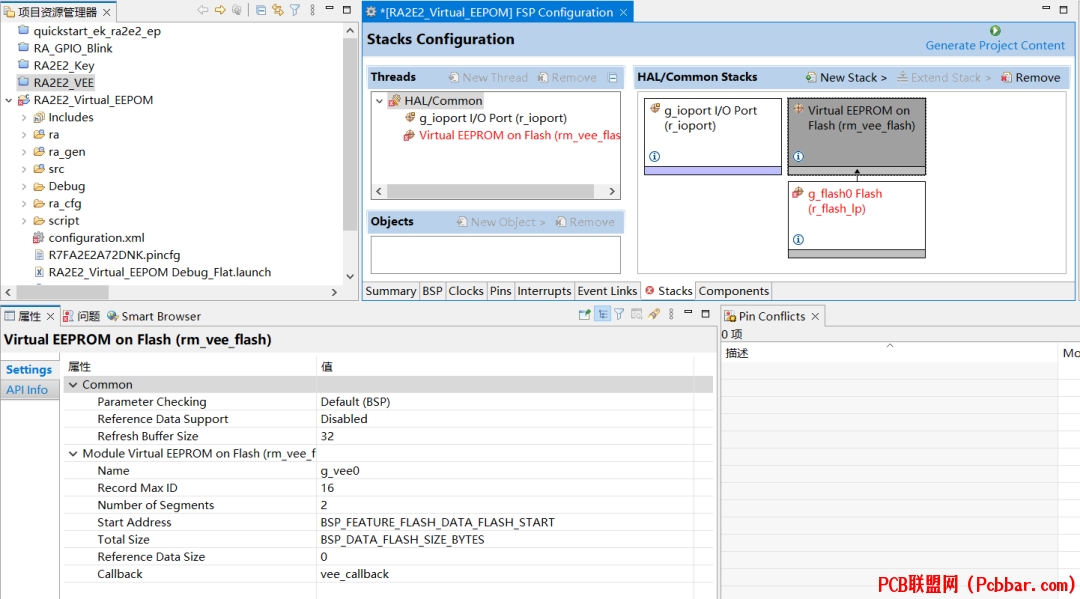
Task: Collapse the Threads section with minus icon
Action: tap(612, 78)
